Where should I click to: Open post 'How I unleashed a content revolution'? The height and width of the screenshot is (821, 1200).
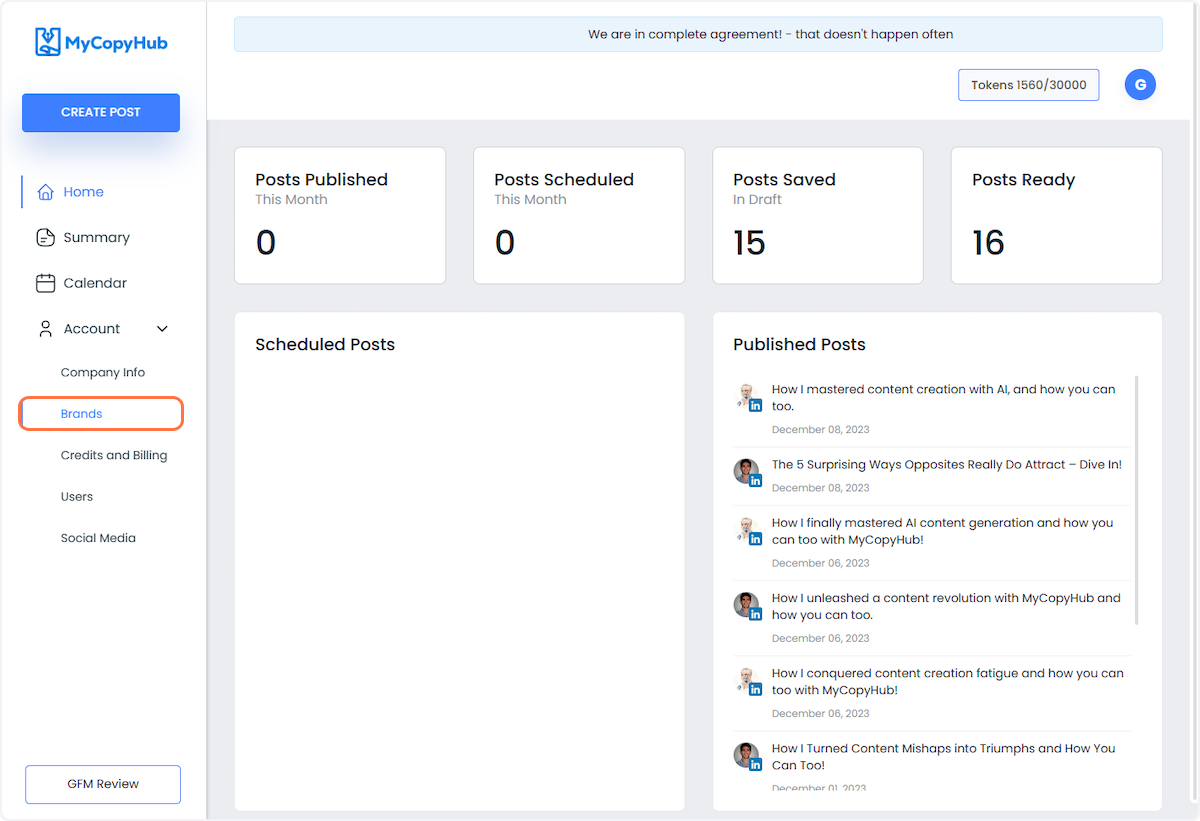pyautogui.click(x=946, y=606)
